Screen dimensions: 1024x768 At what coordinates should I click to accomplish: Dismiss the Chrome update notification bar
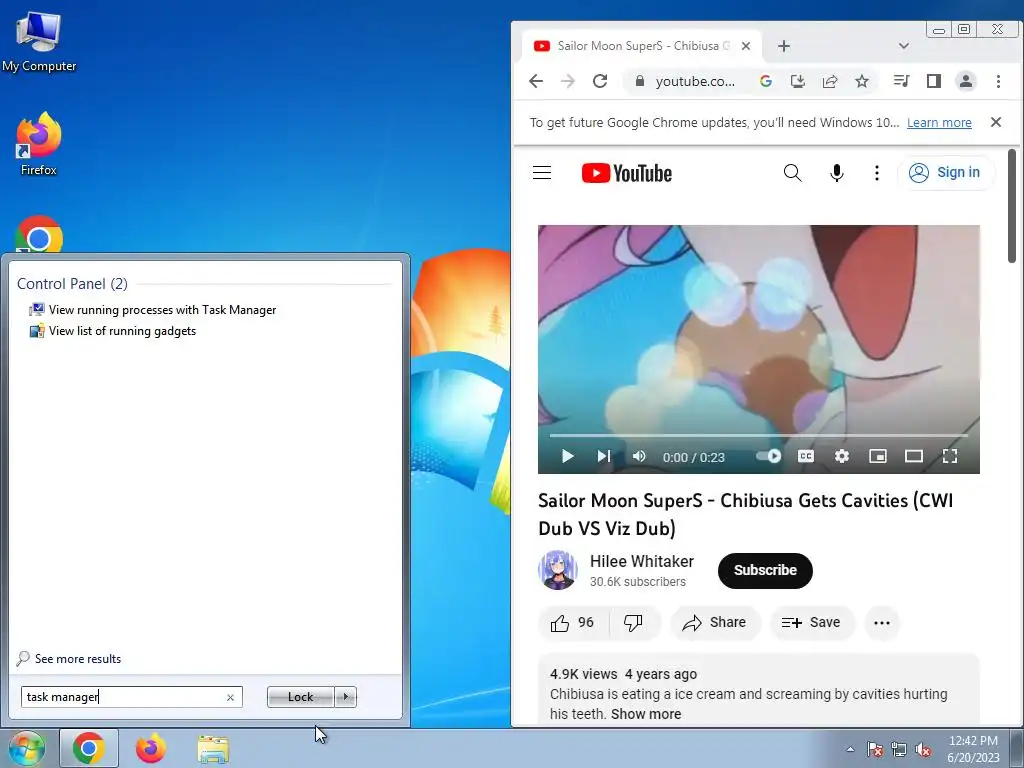click(x=995, y=122)
